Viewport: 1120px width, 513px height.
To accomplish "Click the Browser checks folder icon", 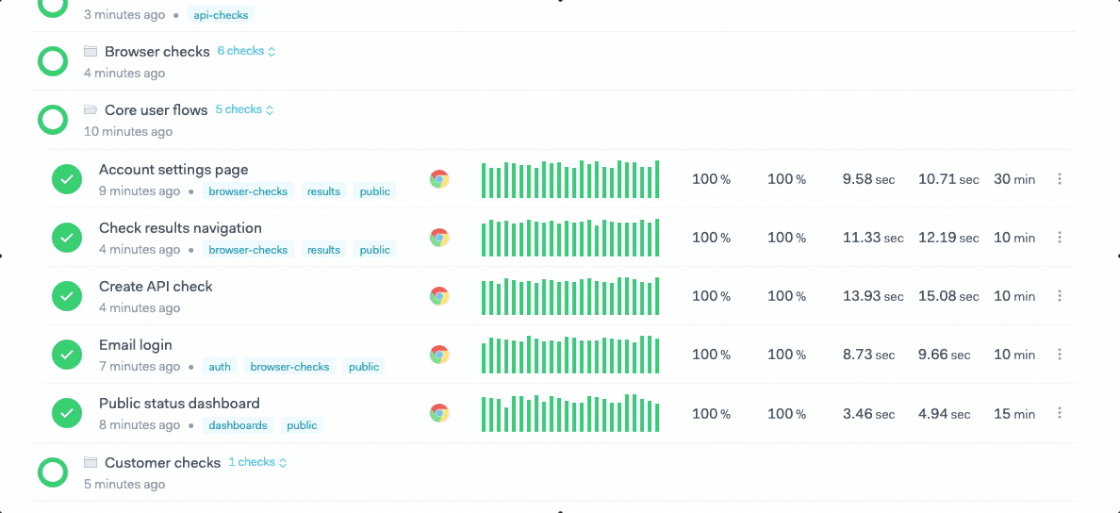I will coord(91,51).
